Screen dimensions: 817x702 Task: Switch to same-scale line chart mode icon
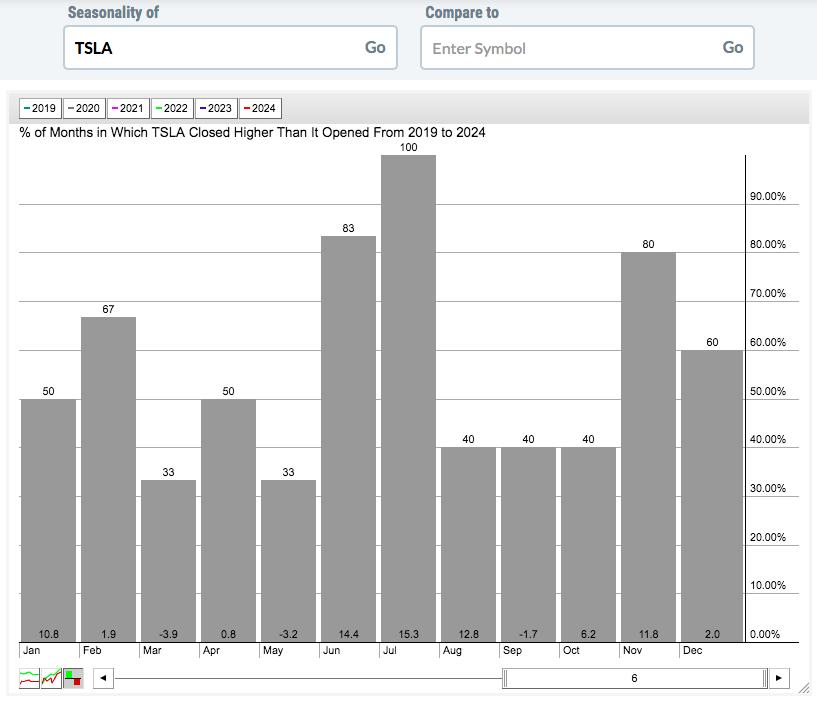coord(51,678)
